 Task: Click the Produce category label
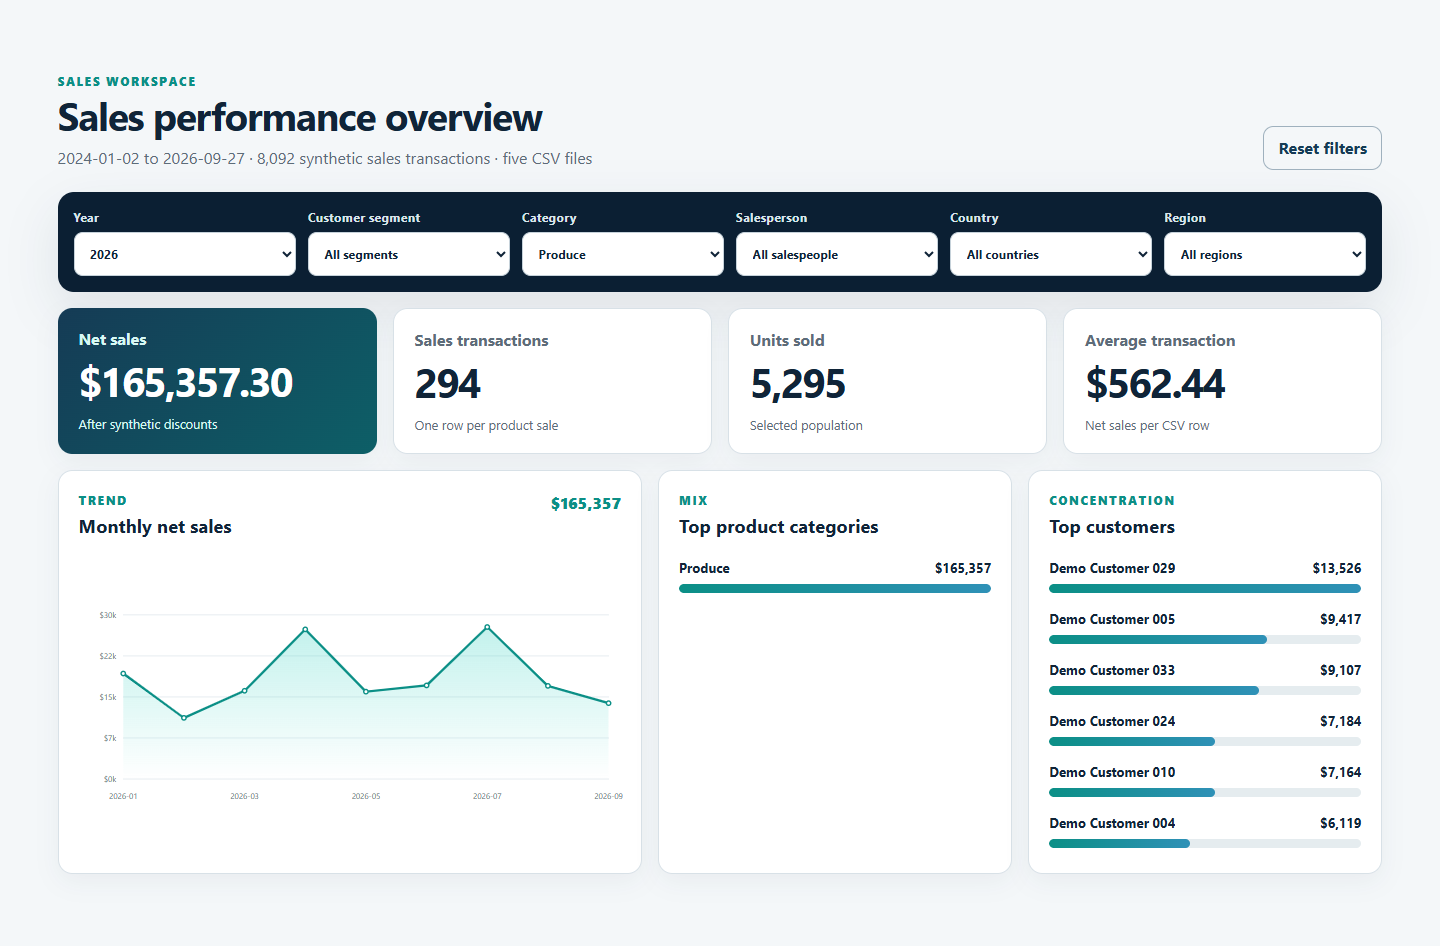[x=704, y=568]
